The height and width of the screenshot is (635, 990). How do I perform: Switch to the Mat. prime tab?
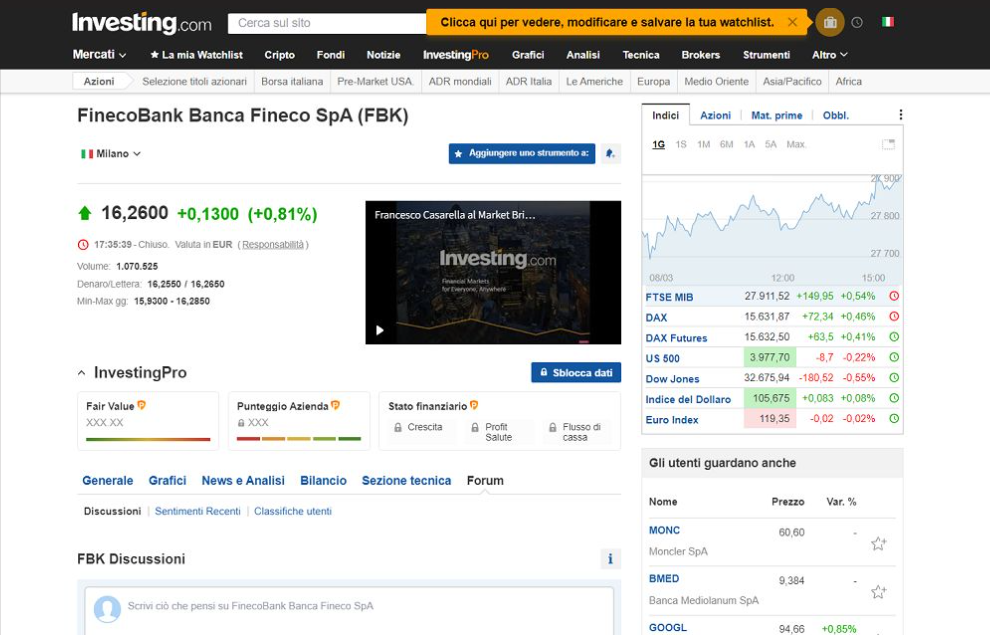point(777,116)
